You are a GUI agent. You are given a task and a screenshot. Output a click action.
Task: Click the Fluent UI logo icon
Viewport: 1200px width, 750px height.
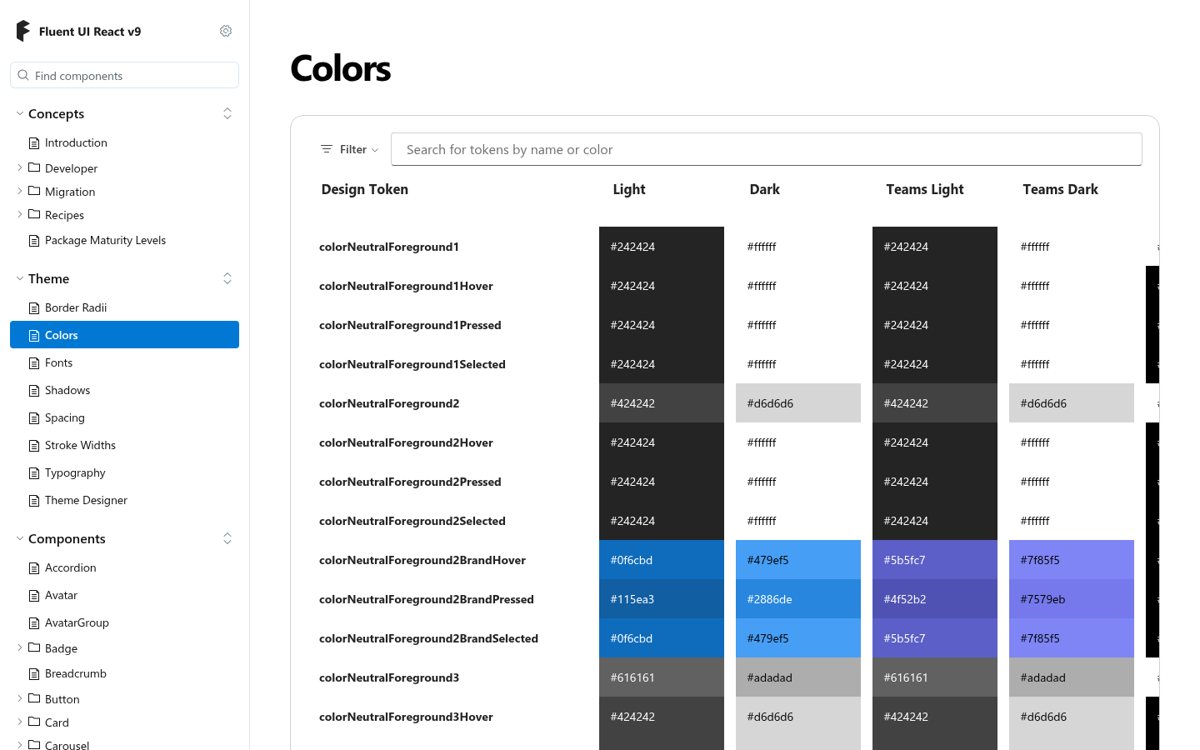point(23,31)
